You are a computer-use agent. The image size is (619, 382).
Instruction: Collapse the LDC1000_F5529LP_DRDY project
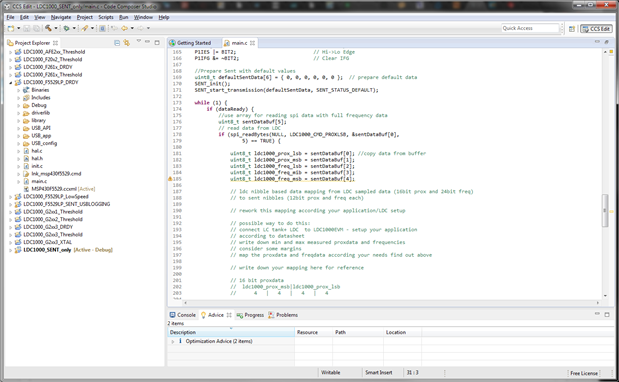pos(10,82)
